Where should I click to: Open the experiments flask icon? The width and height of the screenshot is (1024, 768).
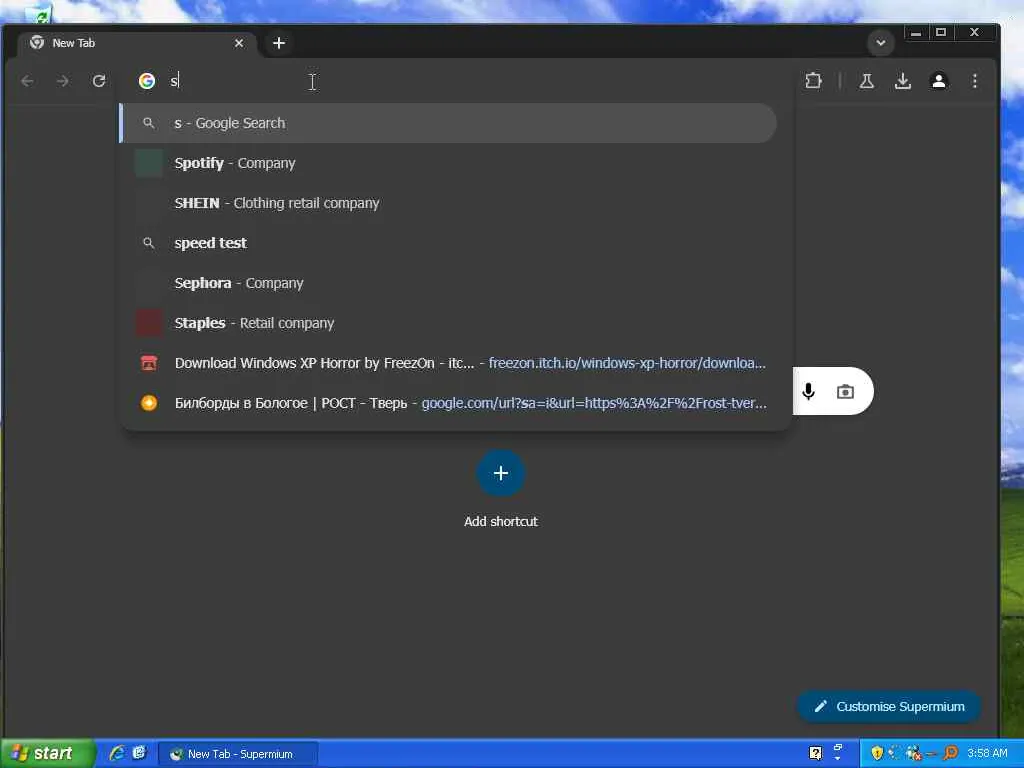pyautogui.click(x=867, y=81)
